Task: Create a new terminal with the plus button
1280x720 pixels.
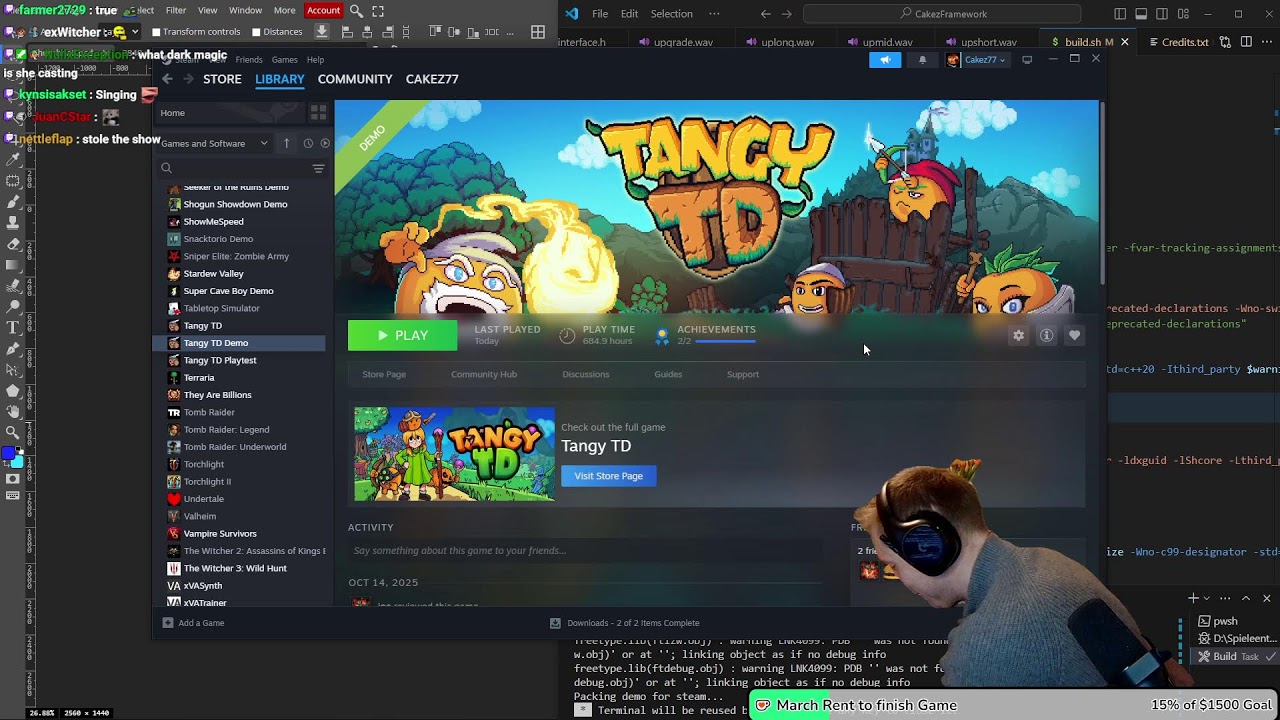Action: coord(1192,599)
